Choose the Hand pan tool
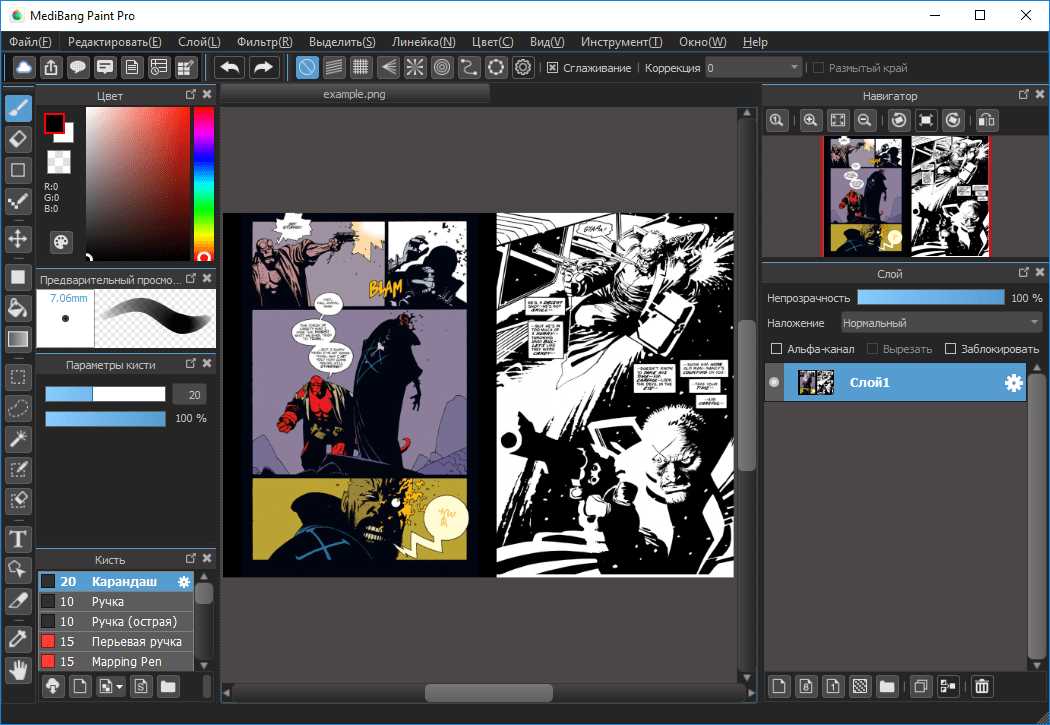1050x725 pixels. (x=18, y=670)
